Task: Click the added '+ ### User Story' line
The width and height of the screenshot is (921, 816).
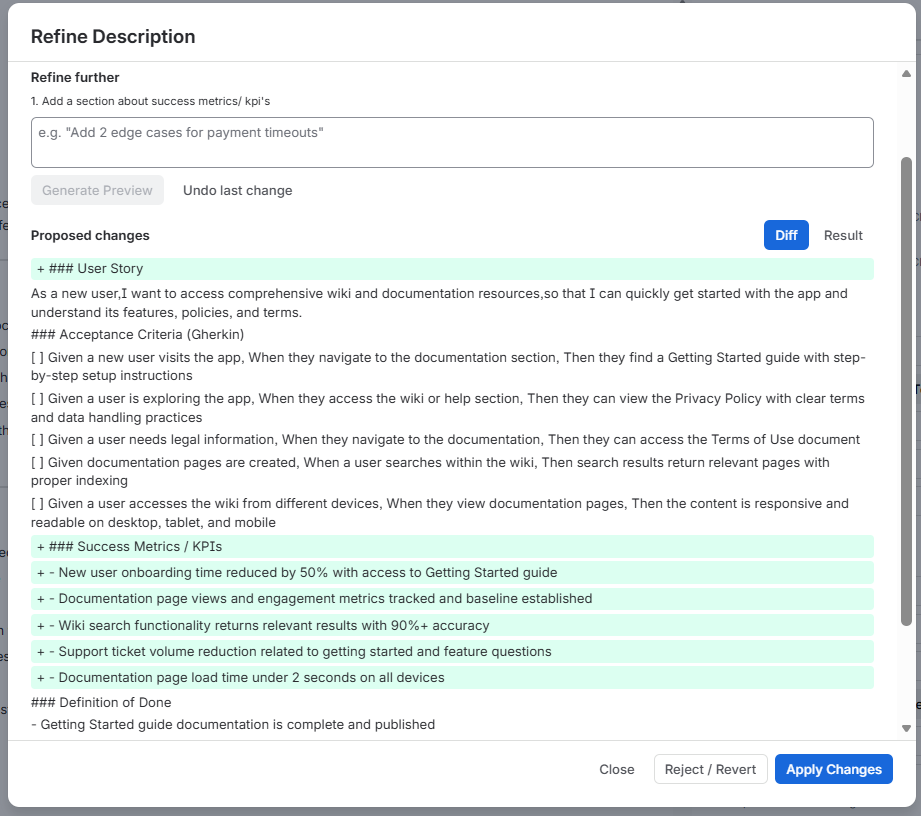Action: [452, 268]
